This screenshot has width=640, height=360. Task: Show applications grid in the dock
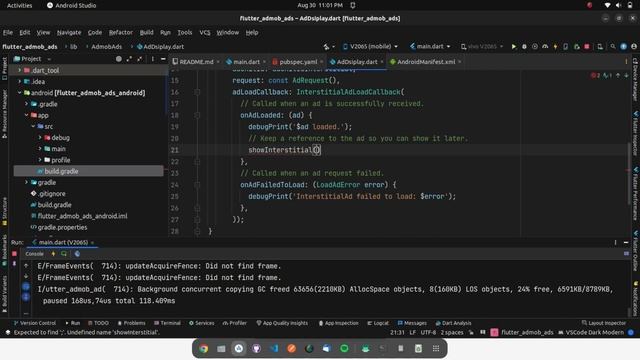click(436, 348)
